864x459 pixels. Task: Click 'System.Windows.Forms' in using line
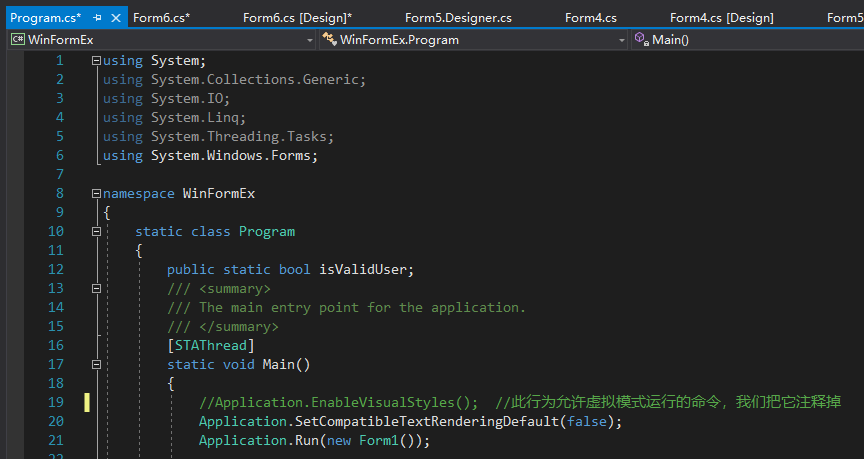coord(231,156)
